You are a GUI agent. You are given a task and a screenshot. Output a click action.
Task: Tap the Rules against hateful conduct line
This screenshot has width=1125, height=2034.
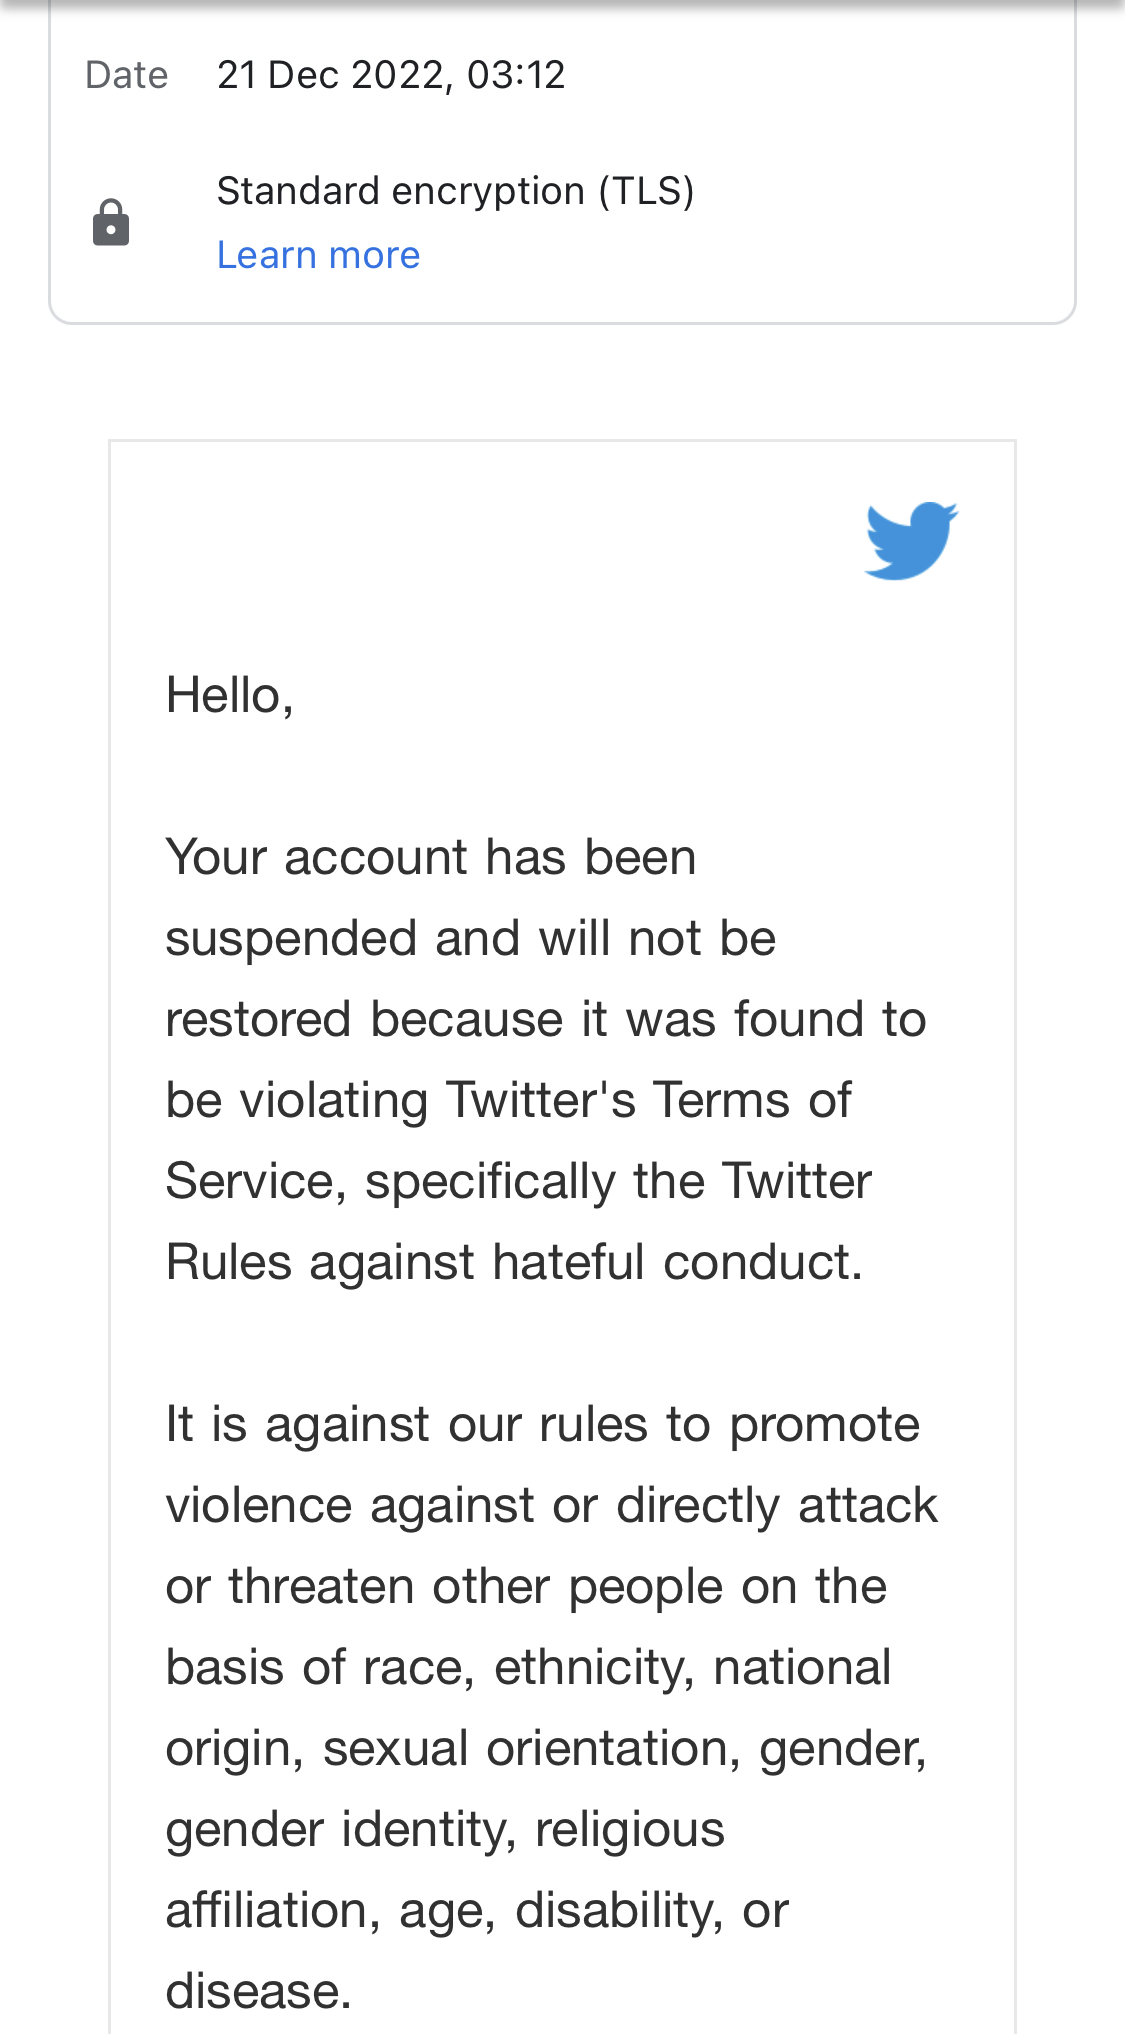point(514,1263)
